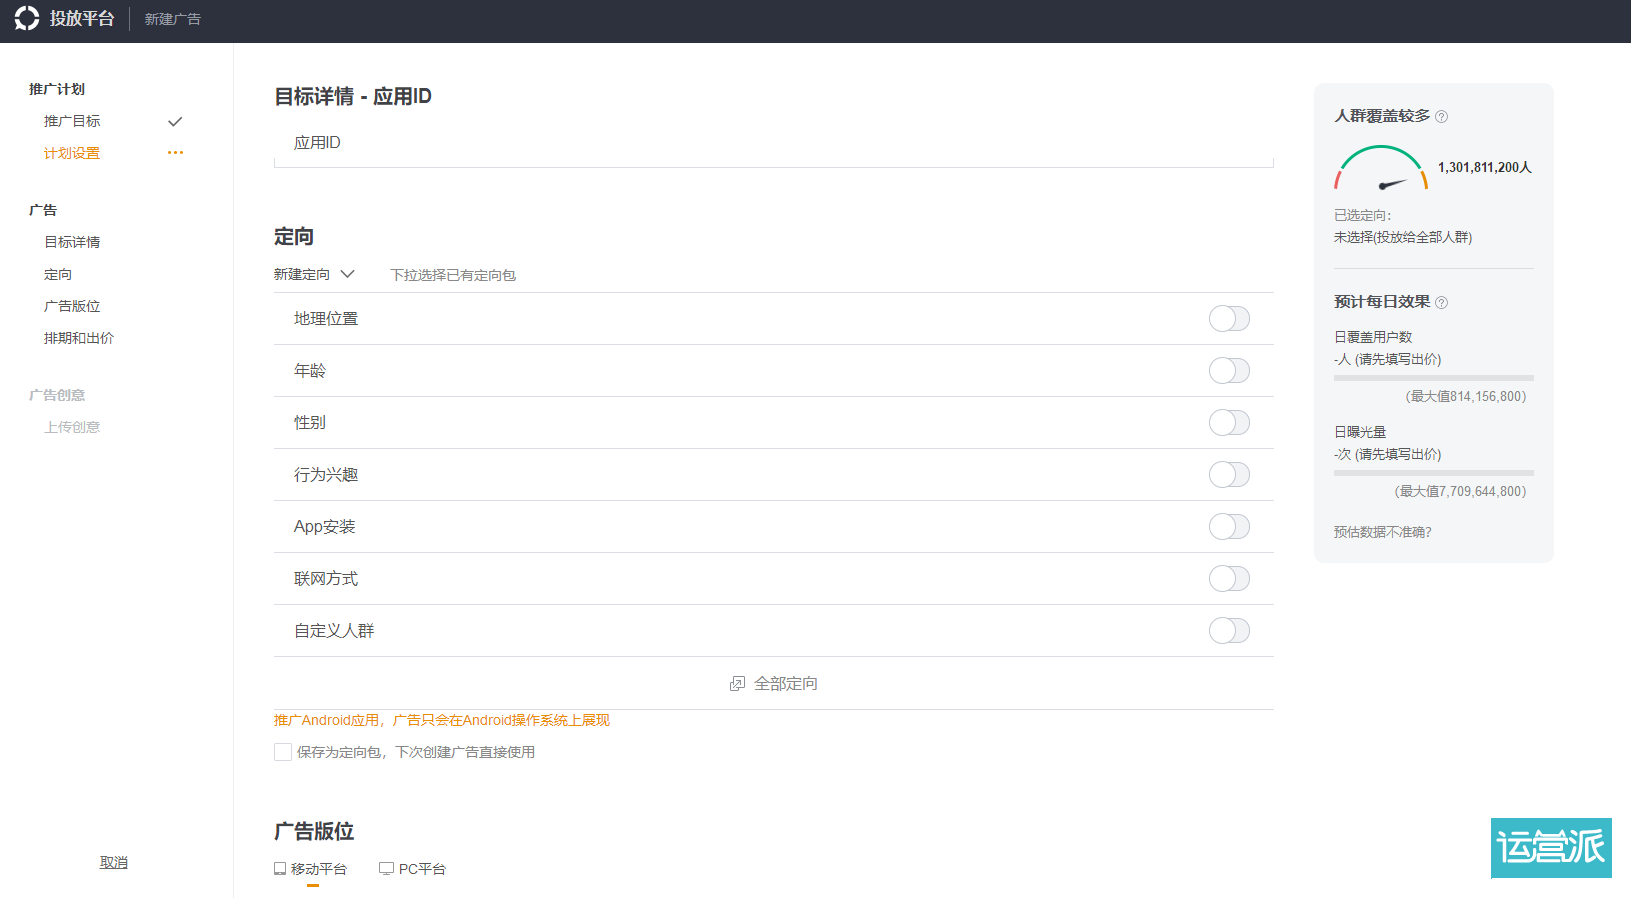Click 最大值7,709,644,800 text

1461,492
